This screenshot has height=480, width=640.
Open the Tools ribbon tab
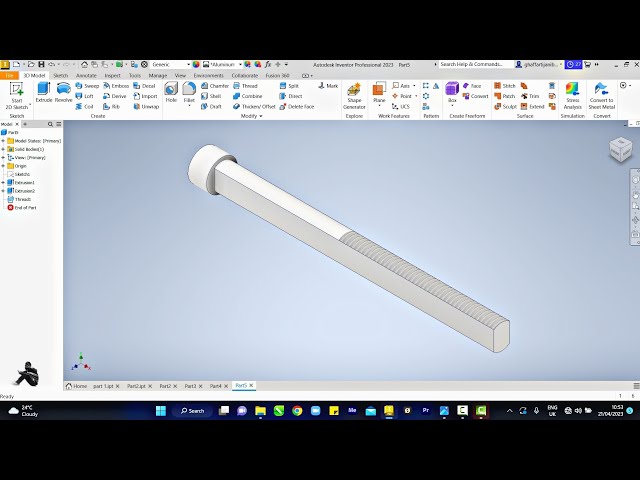[135, 76]
